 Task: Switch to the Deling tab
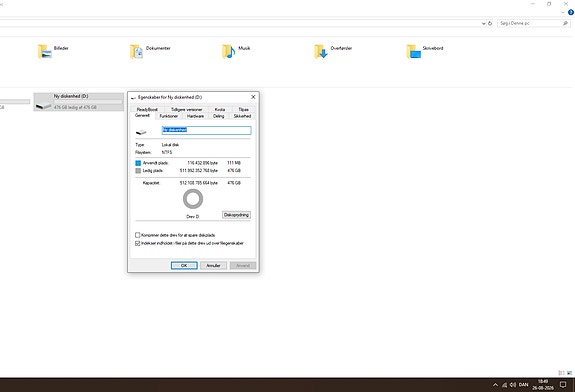click(219, 116)
